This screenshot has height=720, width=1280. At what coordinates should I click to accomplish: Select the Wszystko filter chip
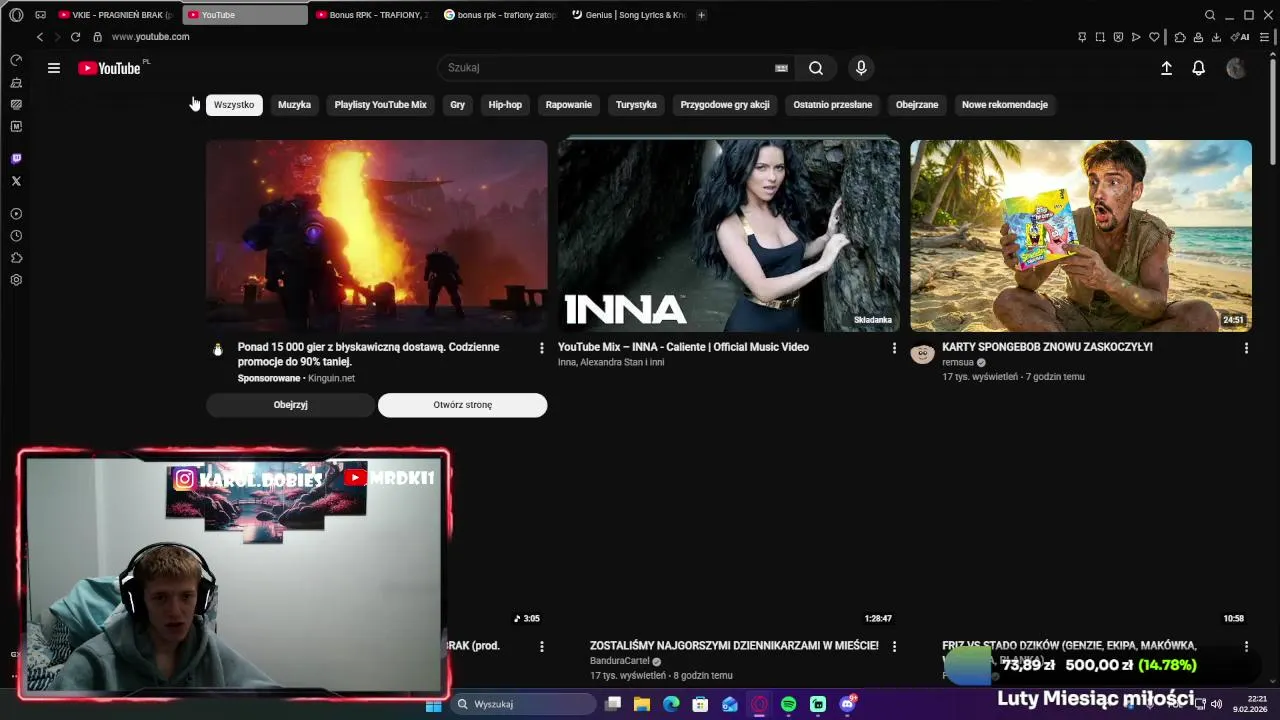coord(234,104)
